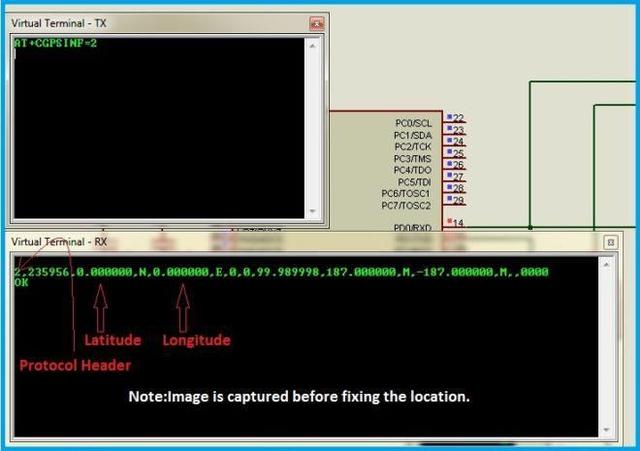
Task: Select pin 24 PC2/TCK on the microcontroller
Action: tap(456, 141)
